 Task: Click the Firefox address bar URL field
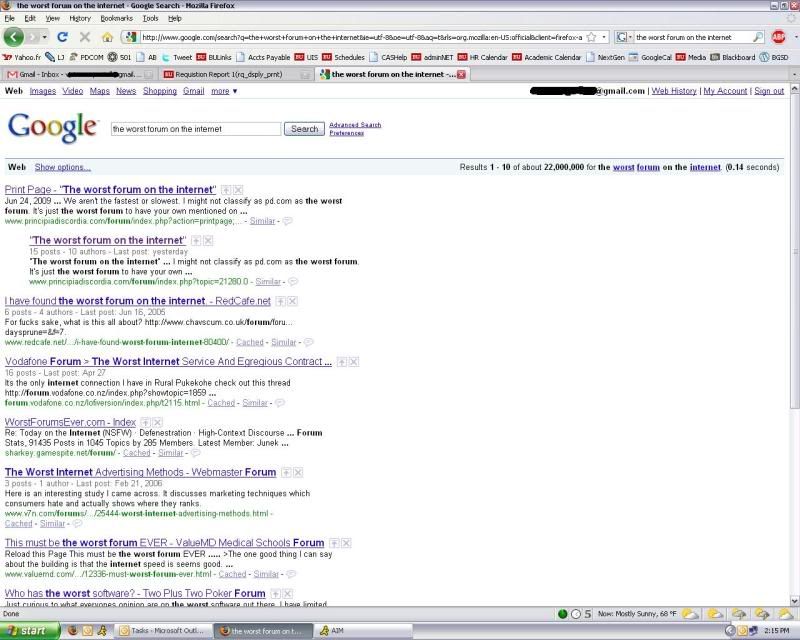pos(362,37)
